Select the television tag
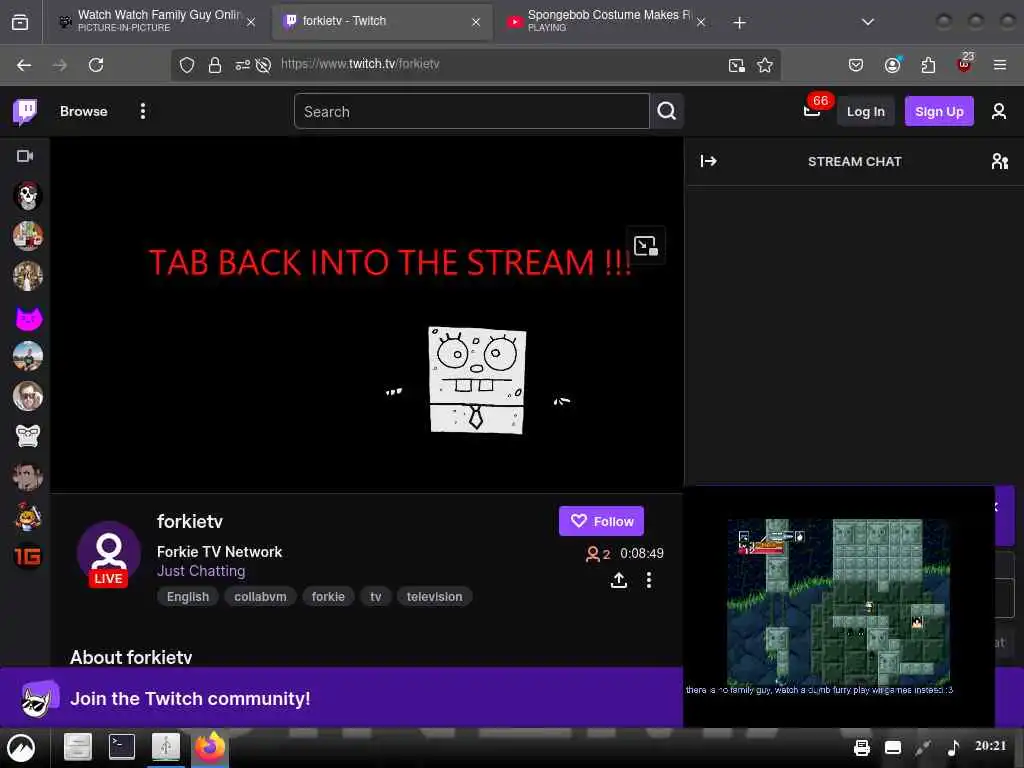This screenshot has width=1024, height=768. (x=434, y=597)
